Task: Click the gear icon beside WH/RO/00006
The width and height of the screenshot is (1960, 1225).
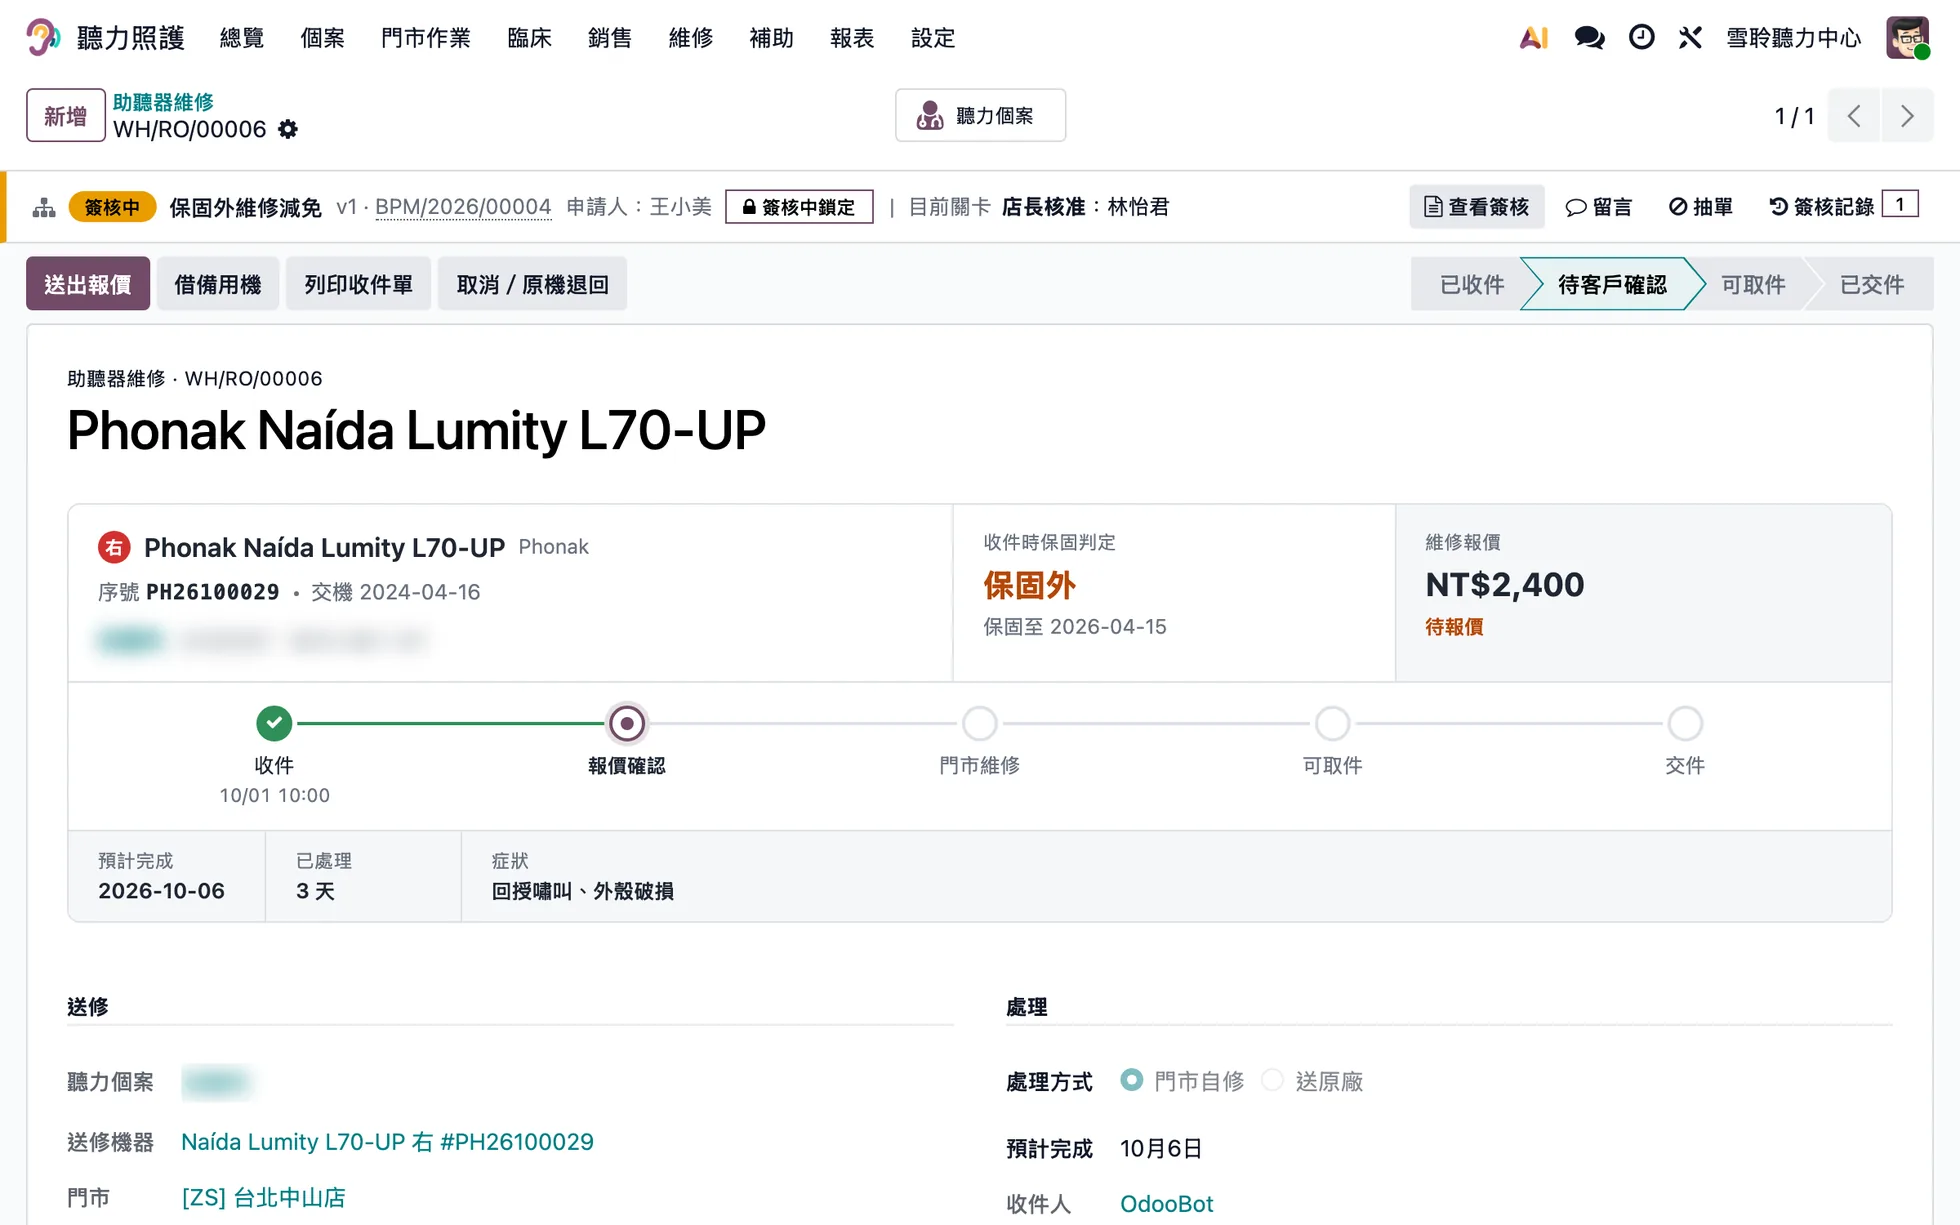Action: (288, 129)
